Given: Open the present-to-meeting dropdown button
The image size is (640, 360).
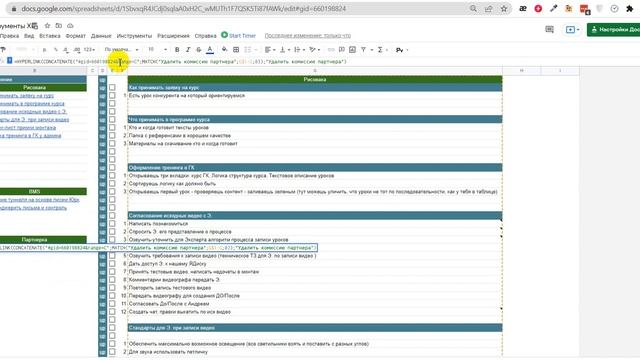Looking at the screenshot, I should (x=573, y=29).
